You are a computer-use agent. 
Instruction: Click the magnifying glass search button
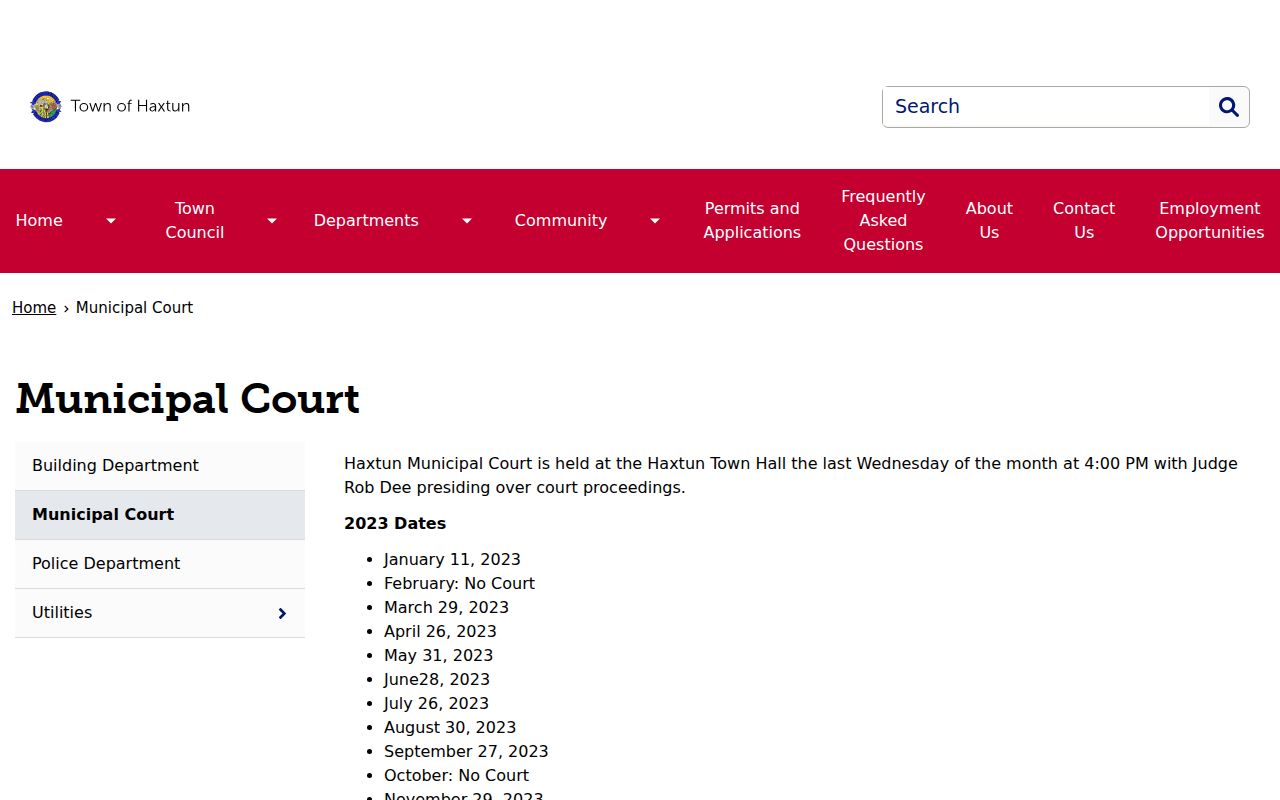click(1229, 107)
